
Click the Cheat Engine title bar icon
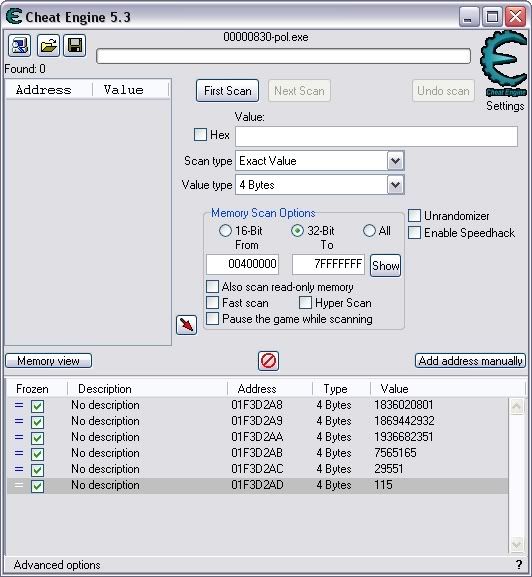(14, 17)
